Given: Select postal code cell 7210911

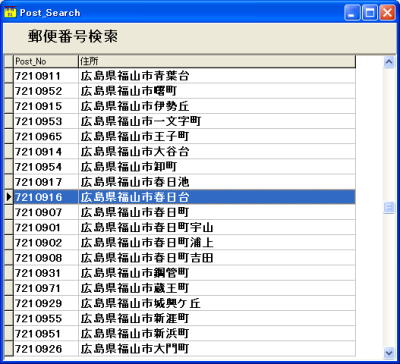Looking at the screenshot, I should (46, 76).
